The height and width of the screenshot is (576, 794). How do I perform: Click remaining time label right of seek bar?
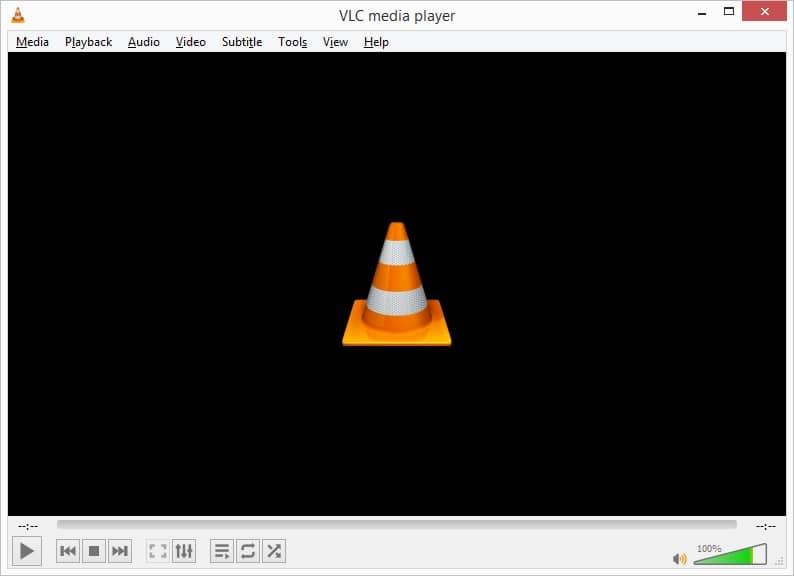point(766,526)
